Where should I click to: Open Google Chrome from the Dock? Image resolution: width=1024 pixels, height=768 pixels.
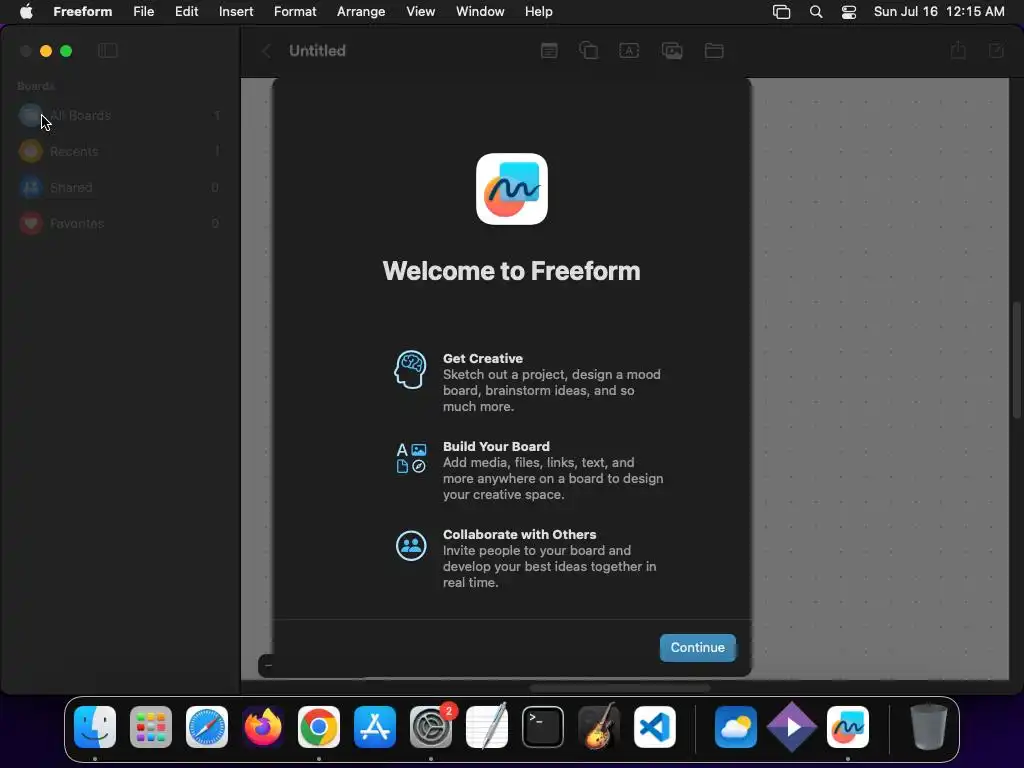click(x=319, y=727)
